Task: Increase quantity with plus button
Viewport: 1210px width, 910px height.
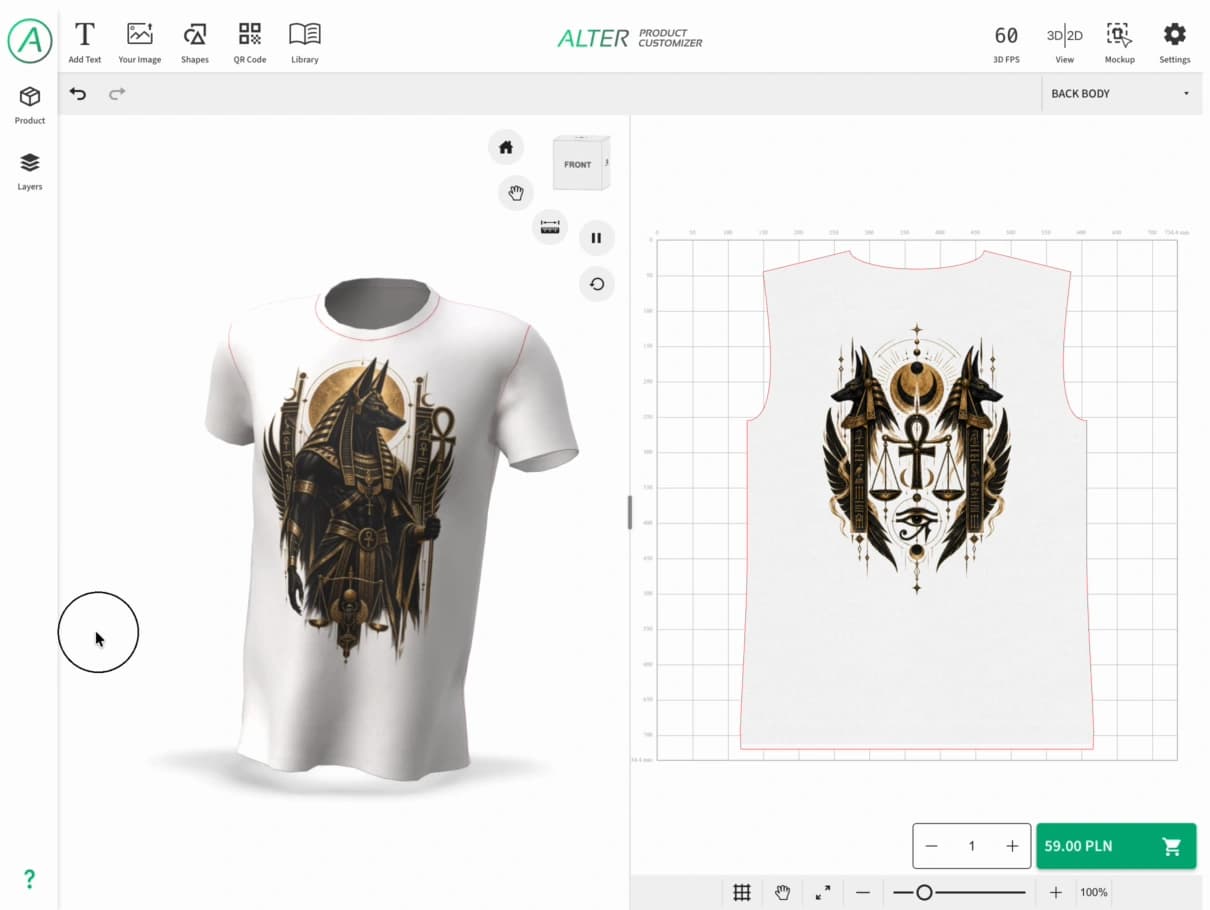Action: 1012,846
